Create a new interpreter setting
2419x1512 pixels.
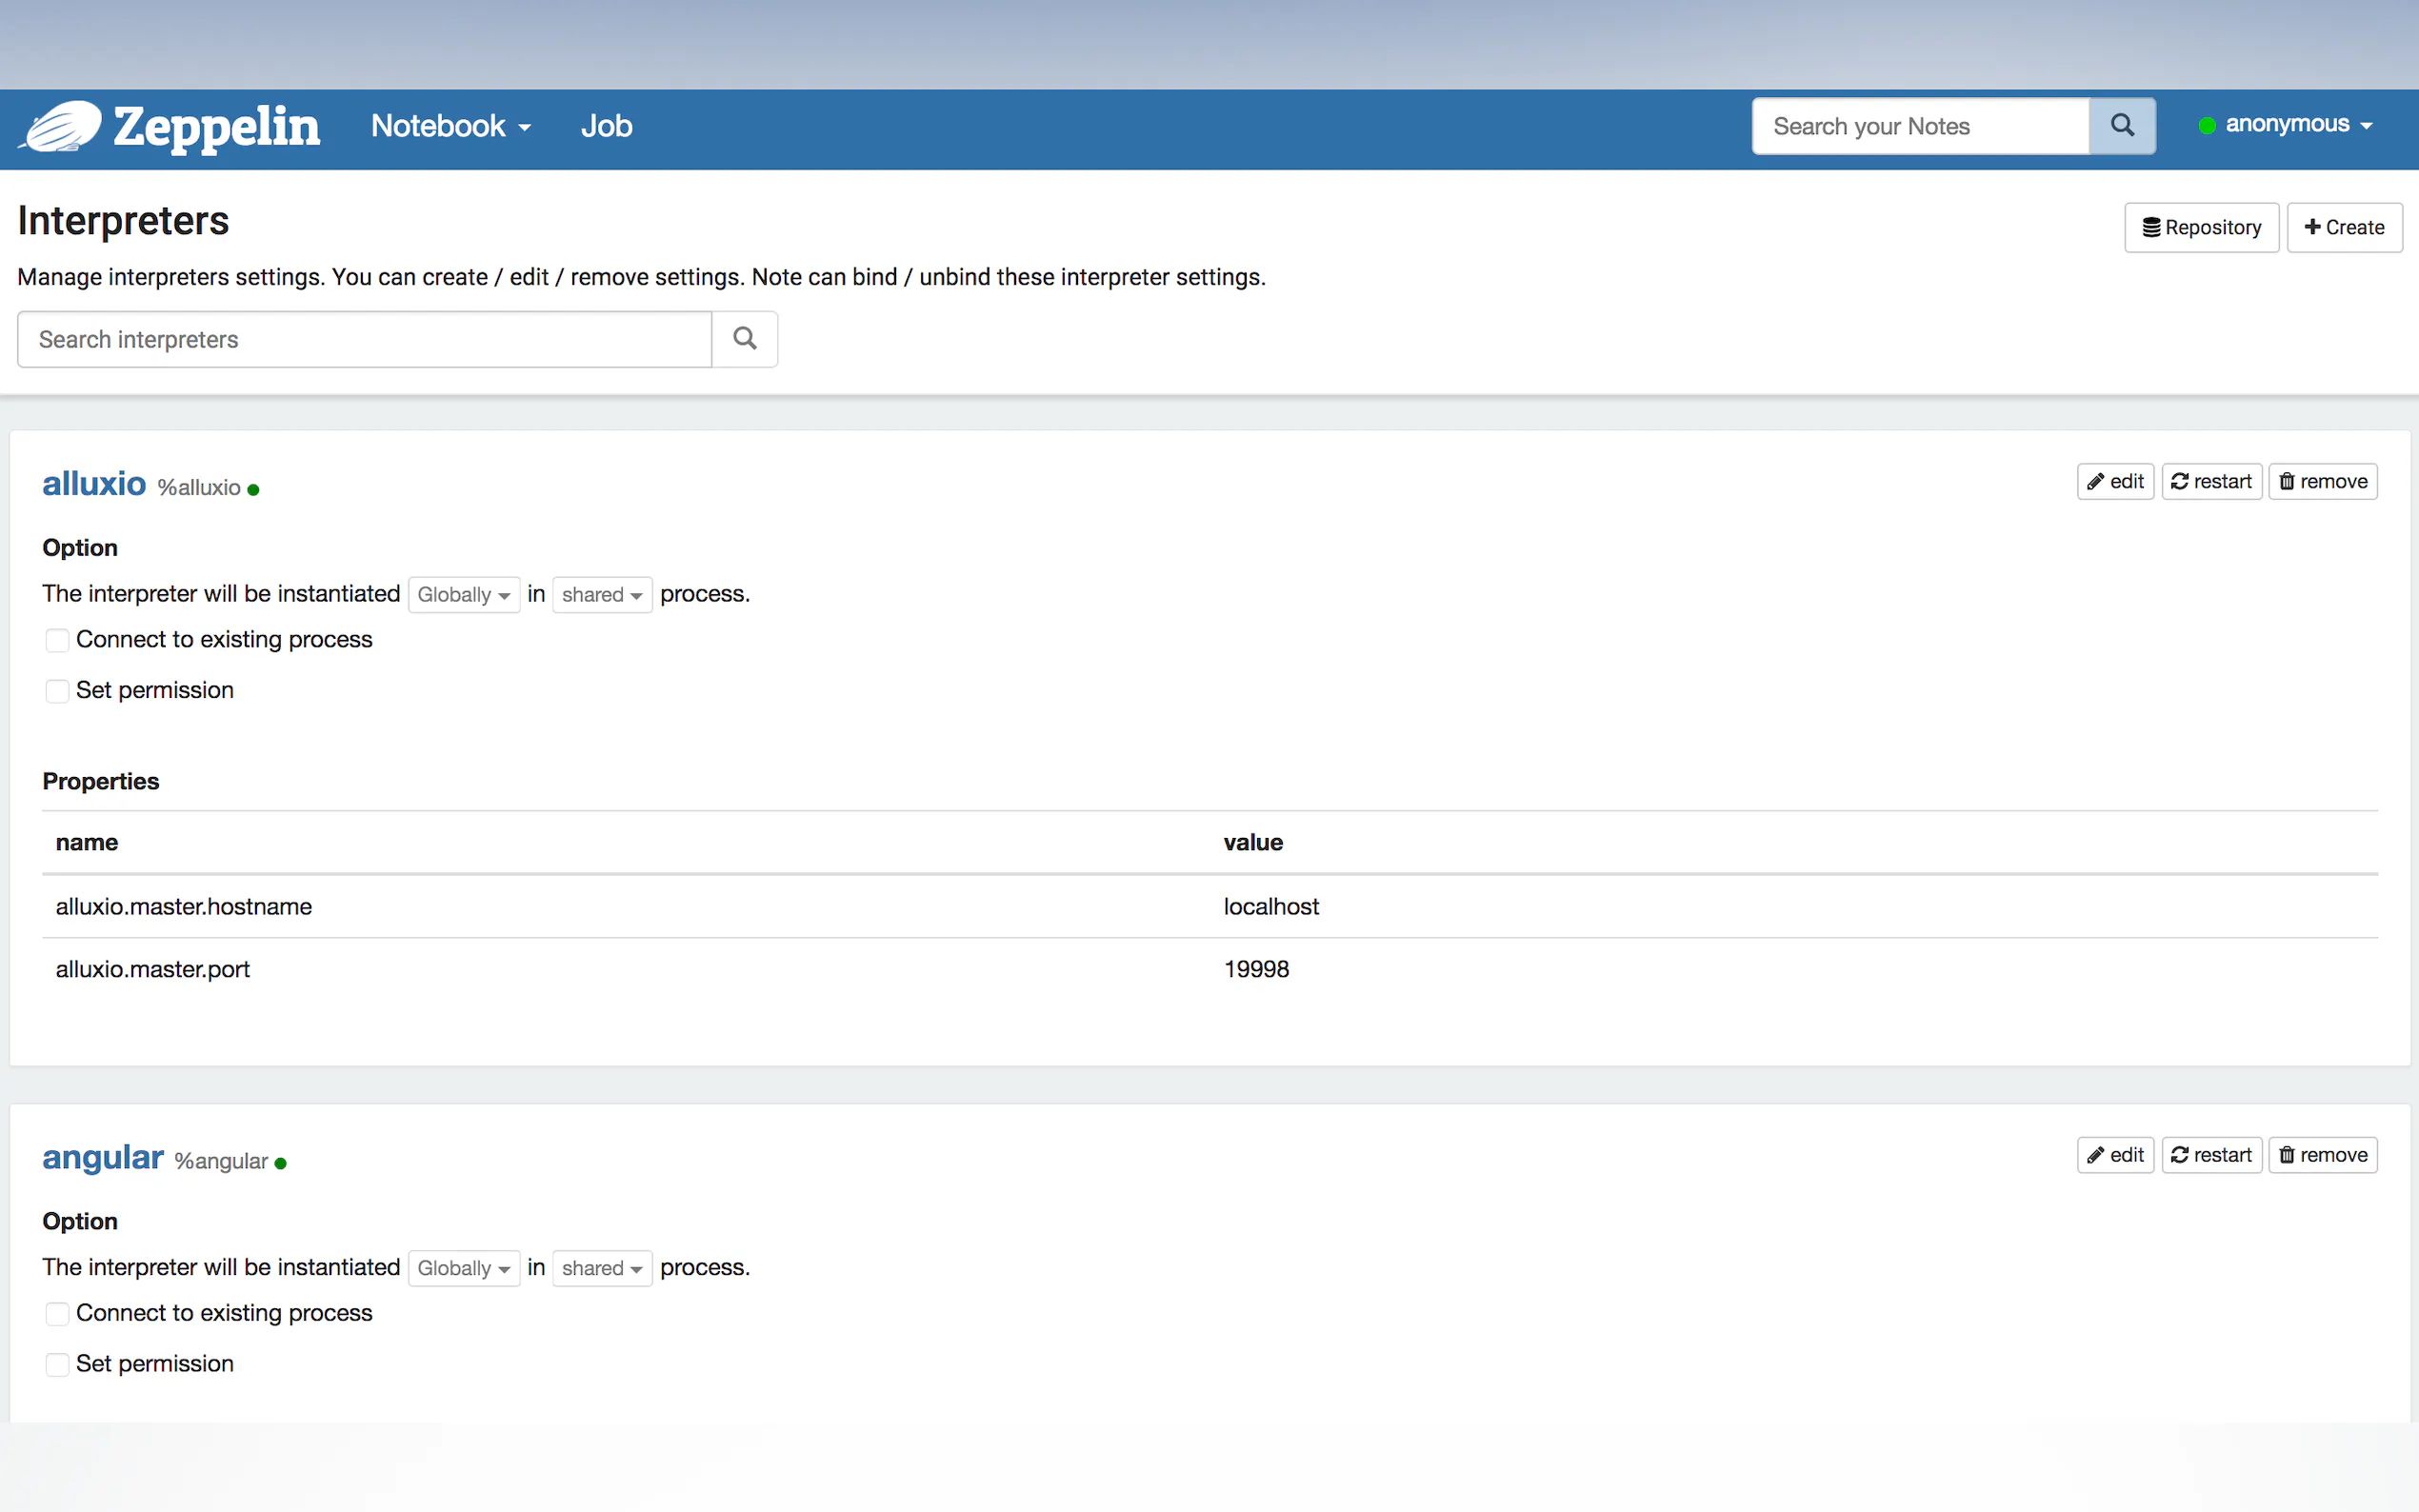click(x=2343, y=228)
